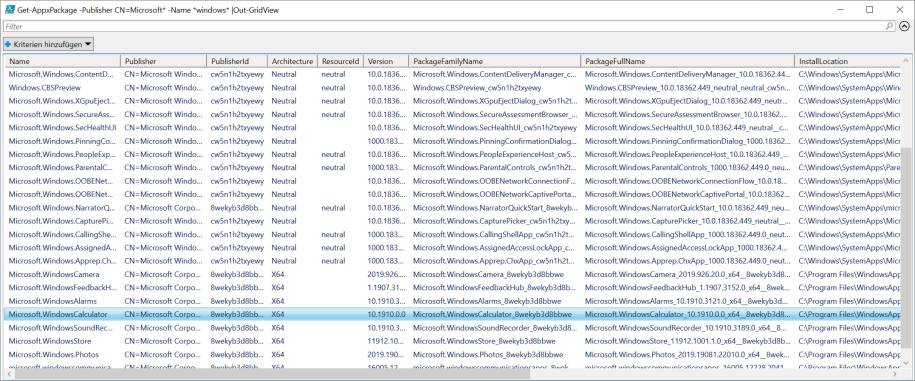Click PackageFullName Microsoft.Windows.OOBENetworkConnectionFlow cell
The height and width of the screenshot is (381, 915).
tap(687, 181)
